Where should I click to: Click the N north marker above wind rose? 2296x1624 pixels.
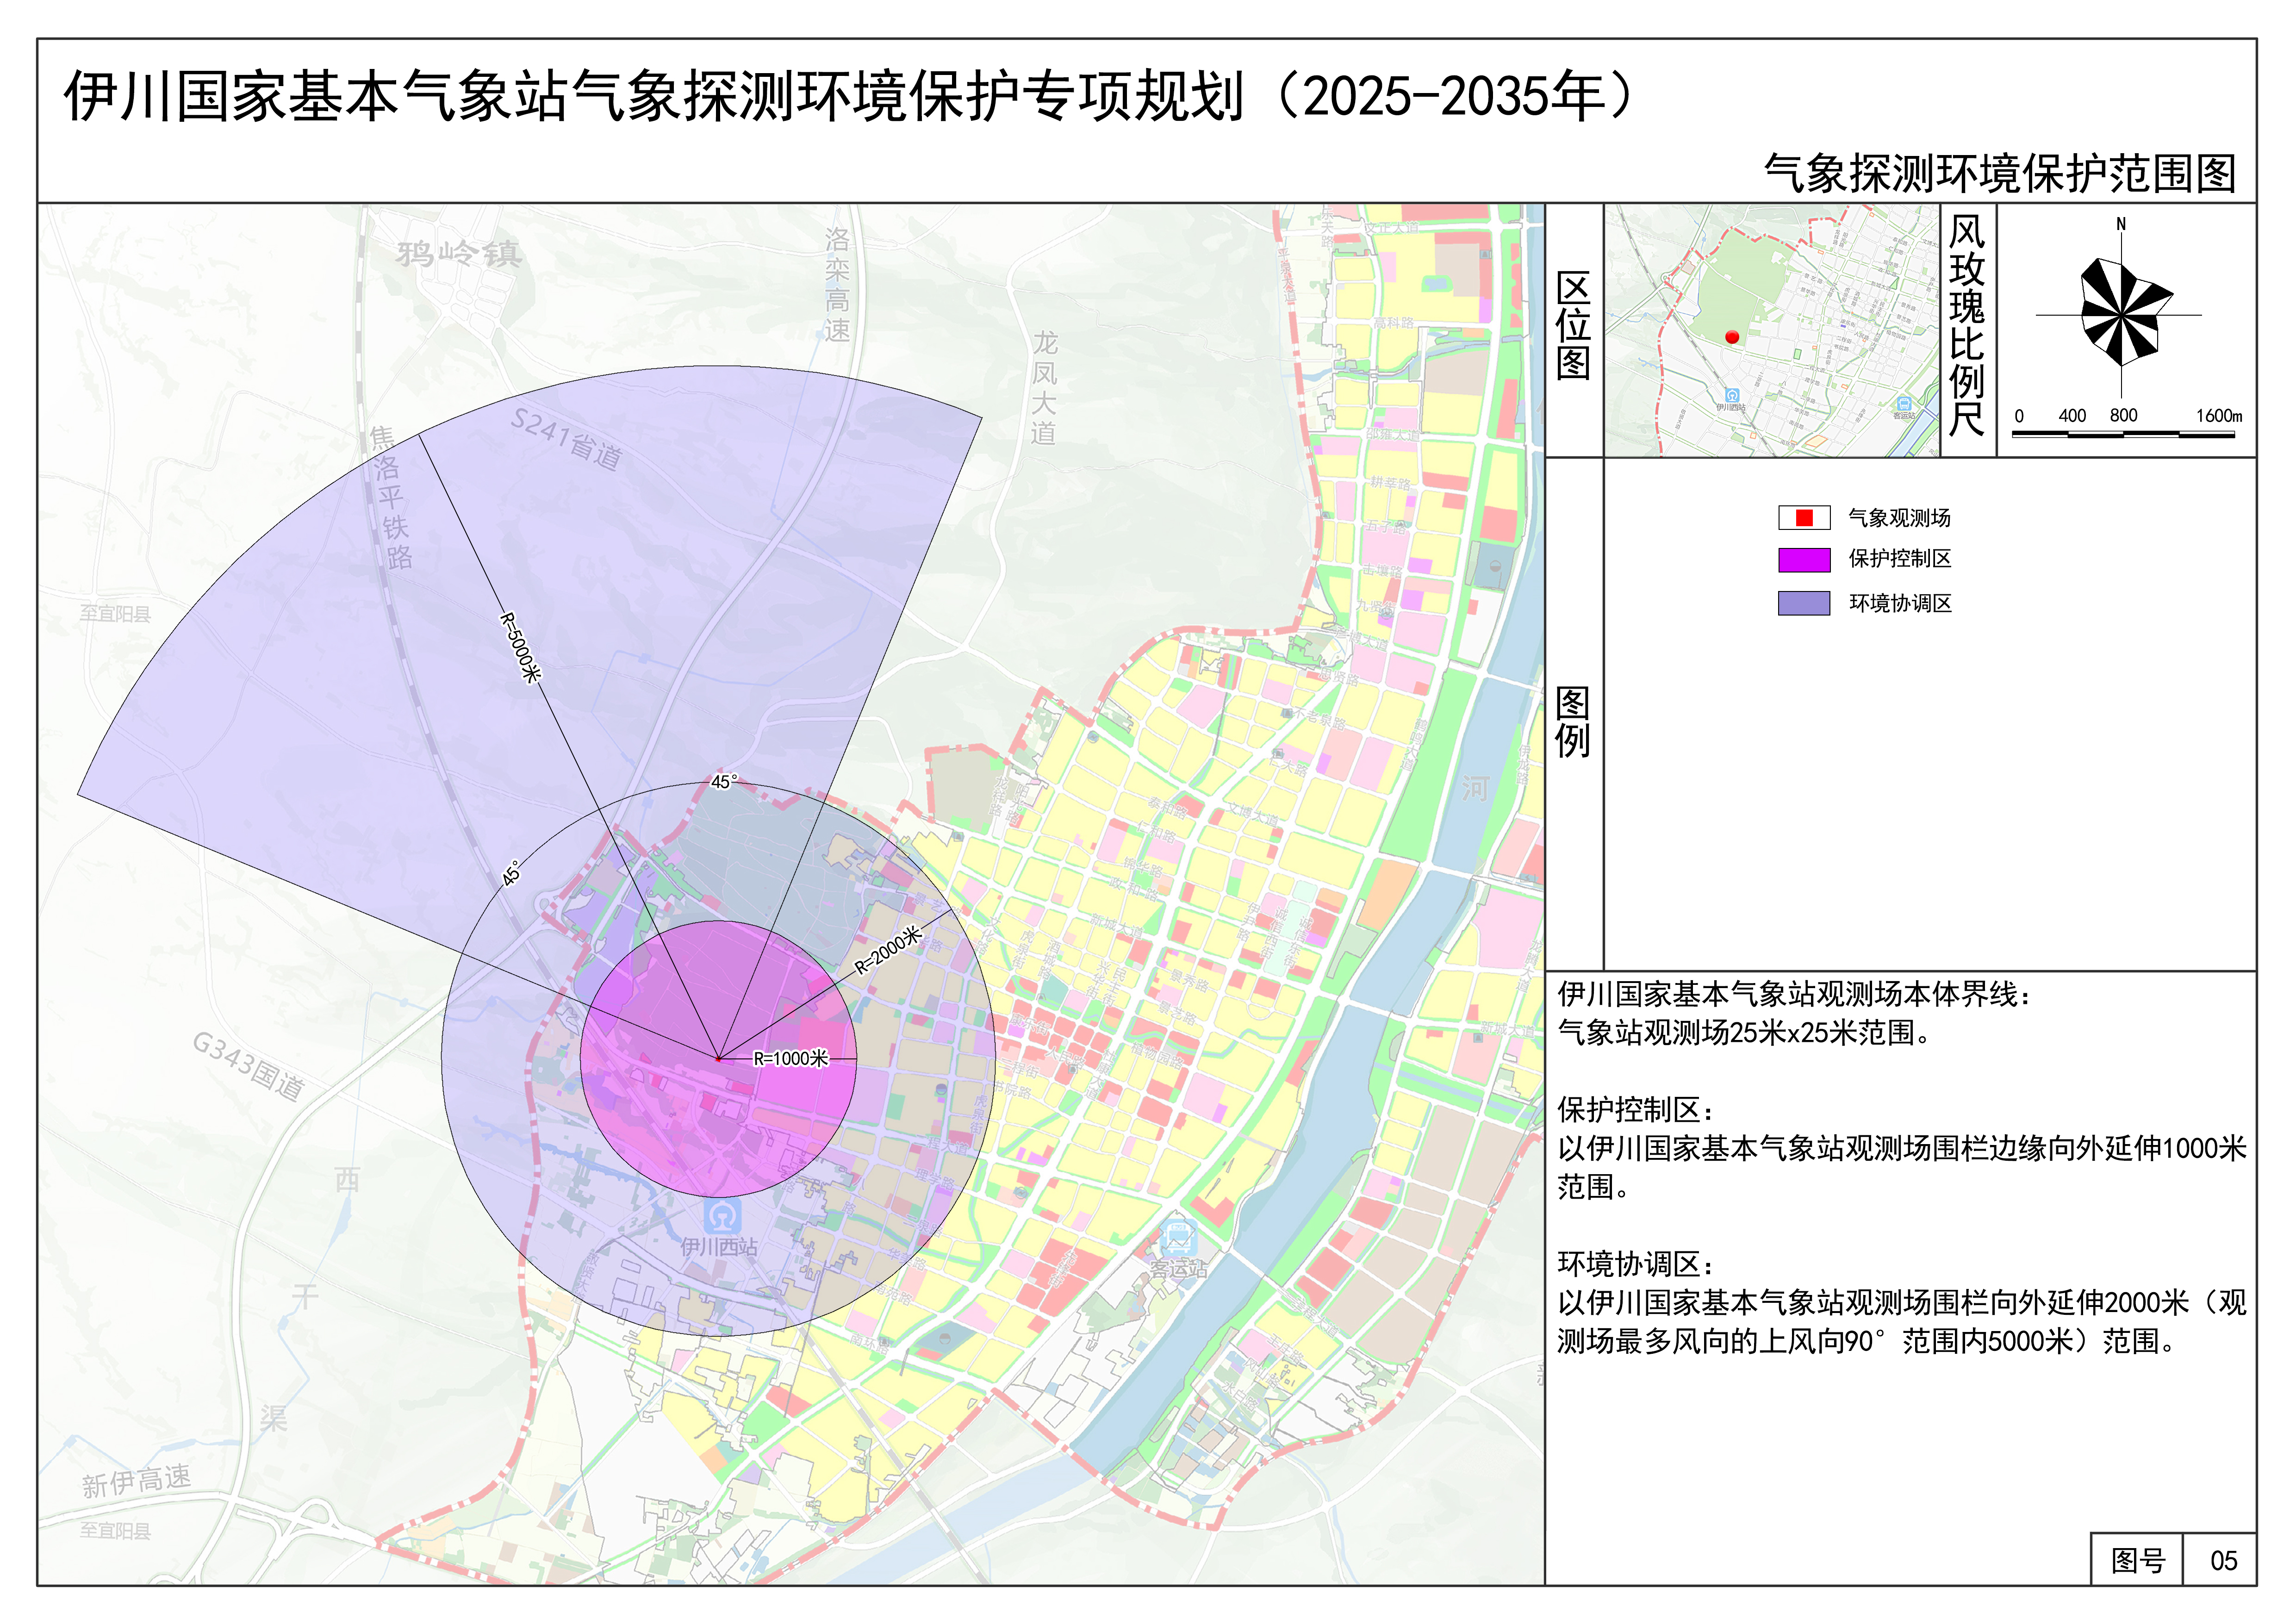click(2120, 225)
